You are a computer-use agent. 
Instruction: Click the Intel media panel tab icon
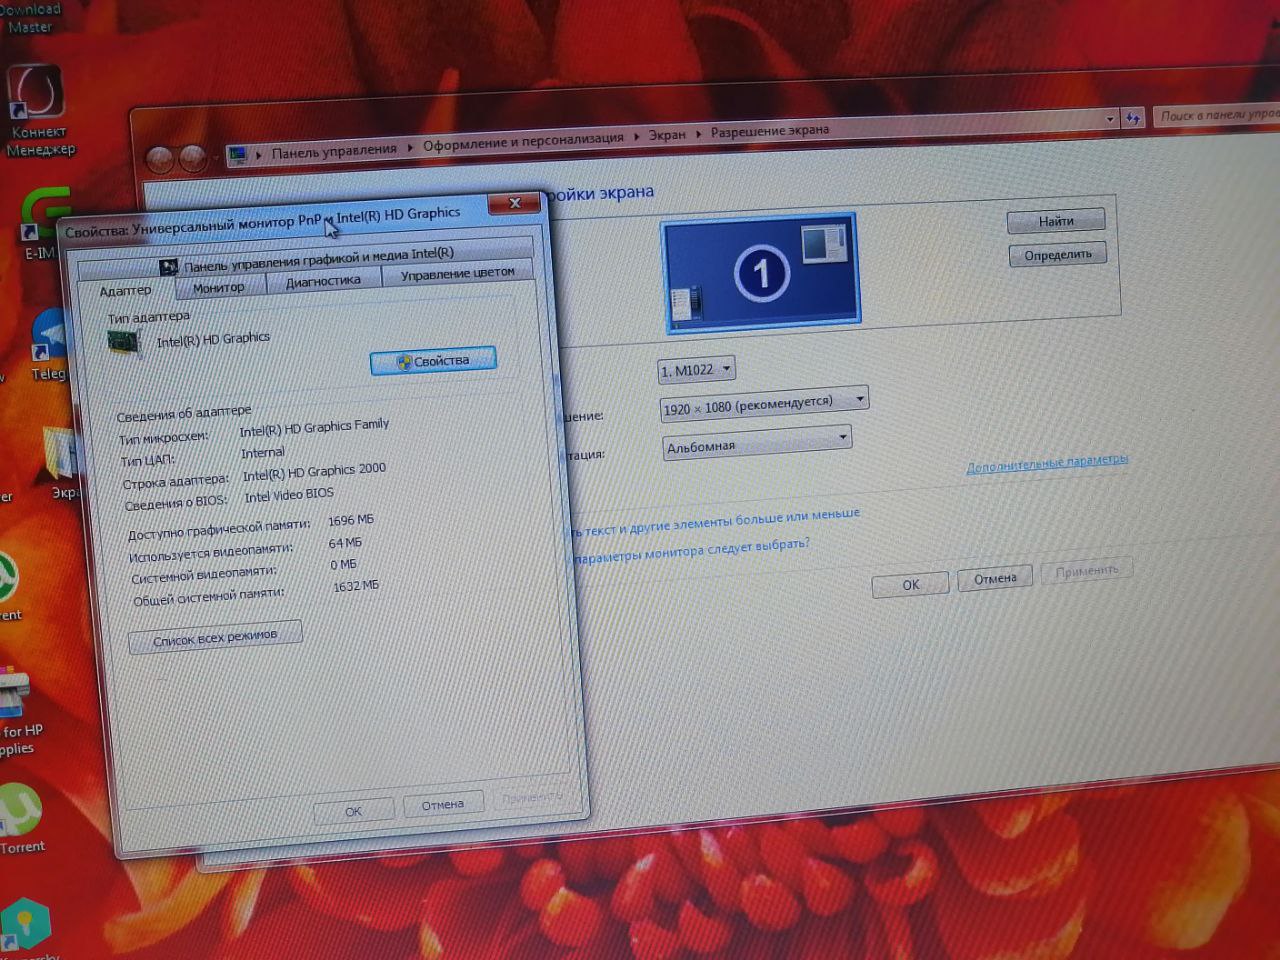(168, 268)
